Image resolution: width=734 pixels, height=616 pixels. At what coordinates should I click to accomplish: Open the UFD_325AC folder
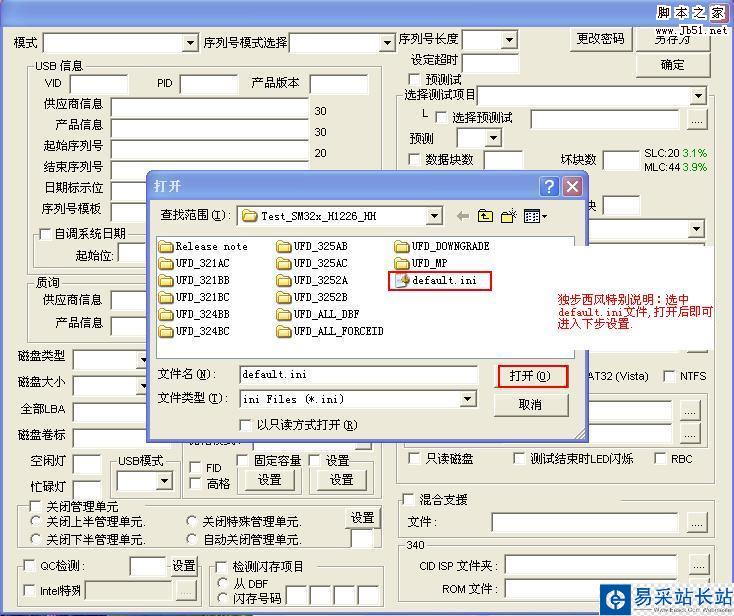pyautogui.click(x=312, y=263)
